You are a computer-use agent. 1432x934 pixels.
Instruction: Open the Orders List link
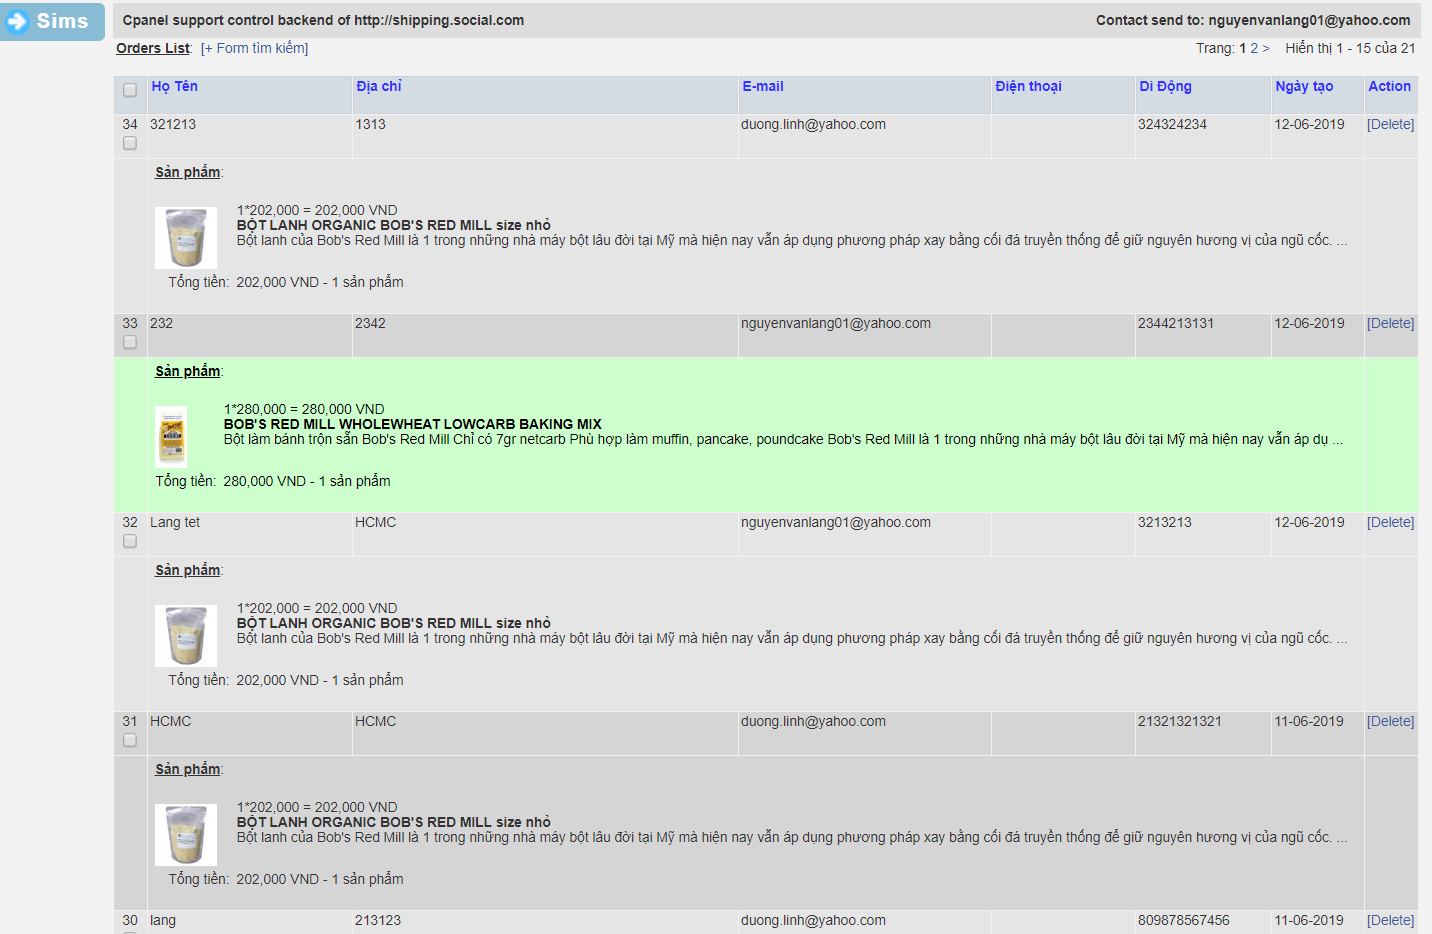[152, 48]
